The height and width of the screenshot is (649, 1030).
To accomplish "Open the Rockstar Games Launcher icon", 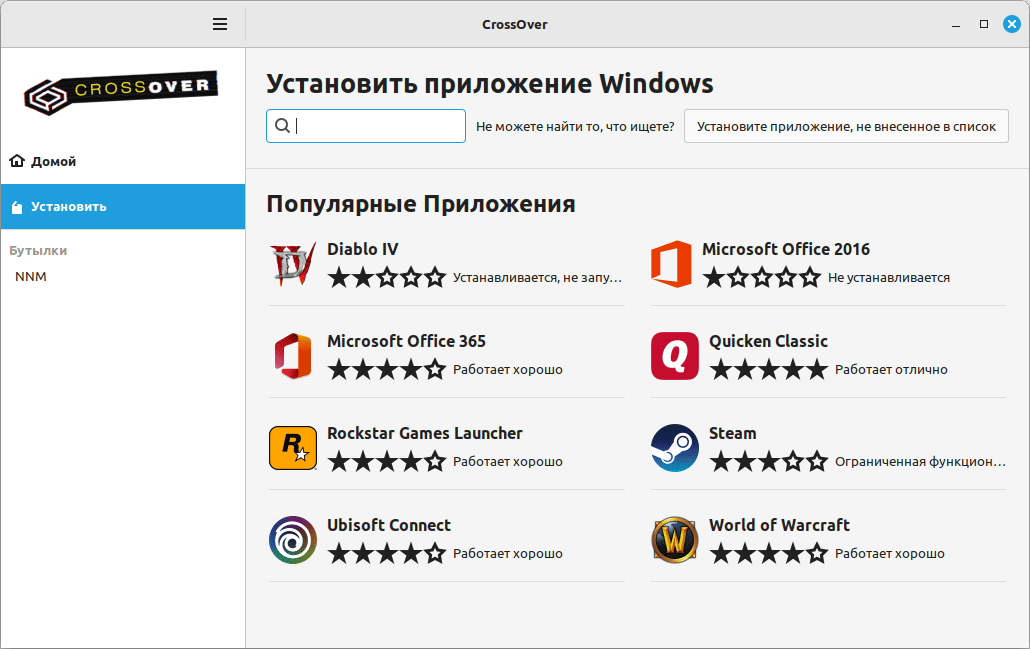I will point(293,448).
